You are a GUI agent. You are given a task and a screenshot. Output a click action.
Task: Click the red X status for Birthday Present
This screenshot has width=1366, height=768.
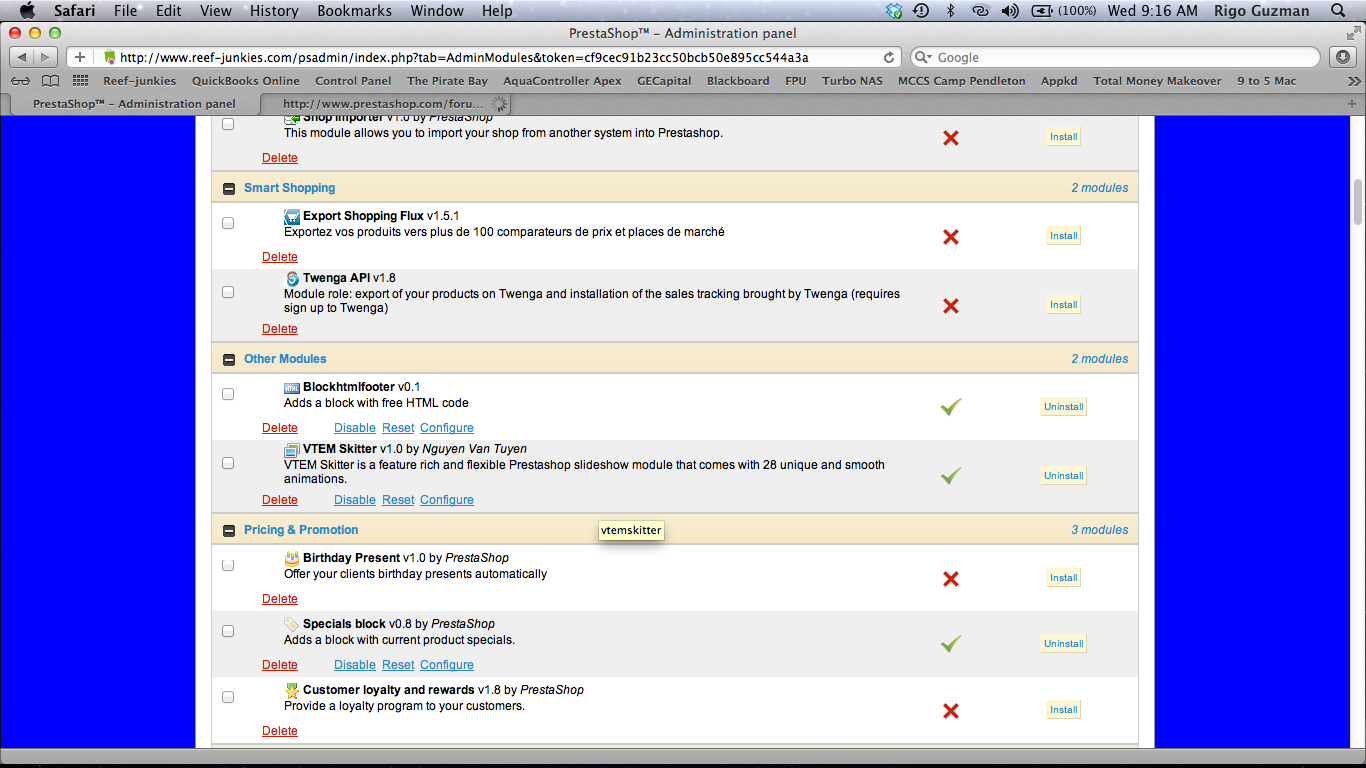click(x=951, y=579)
